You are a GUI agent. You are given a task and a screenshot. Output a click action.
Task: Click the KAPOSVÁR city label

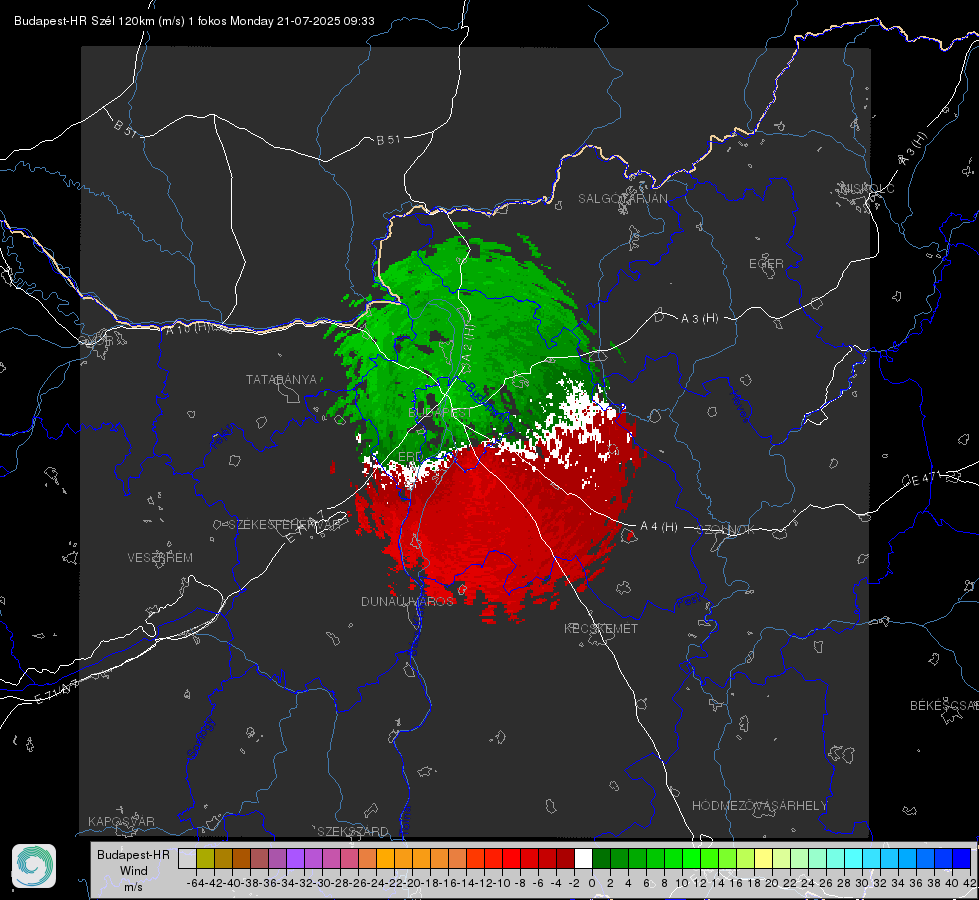(x=121, y=821)
